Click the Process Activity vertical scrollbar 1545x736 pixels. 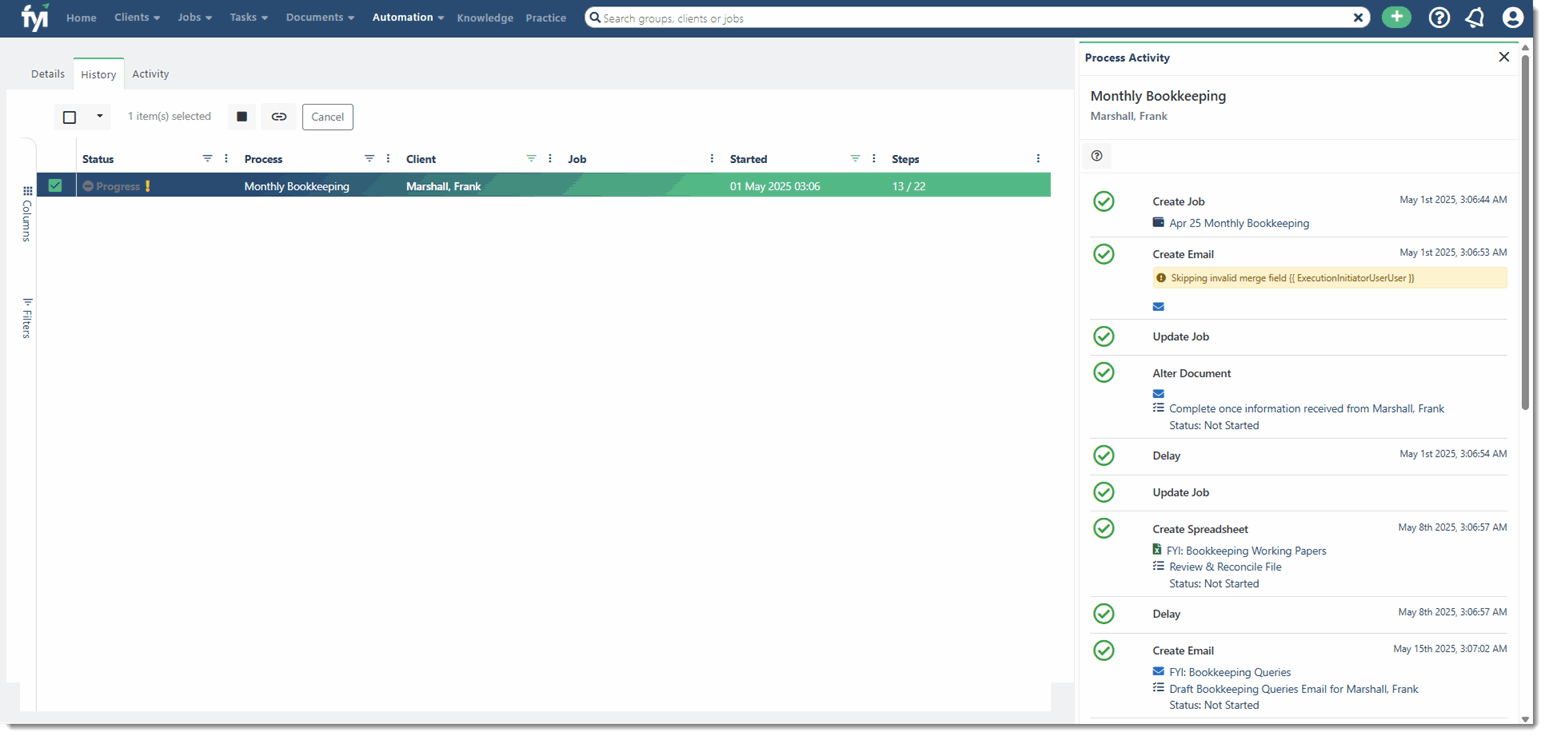1525,232
